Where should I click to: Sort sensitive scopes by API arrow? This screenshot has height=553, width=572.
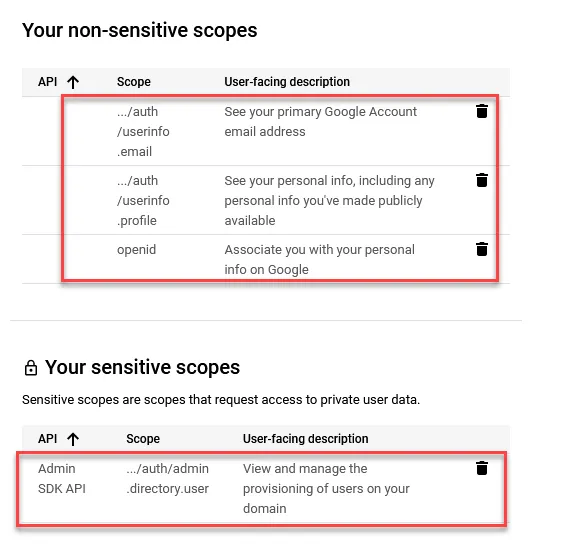(x=73, y=439)
